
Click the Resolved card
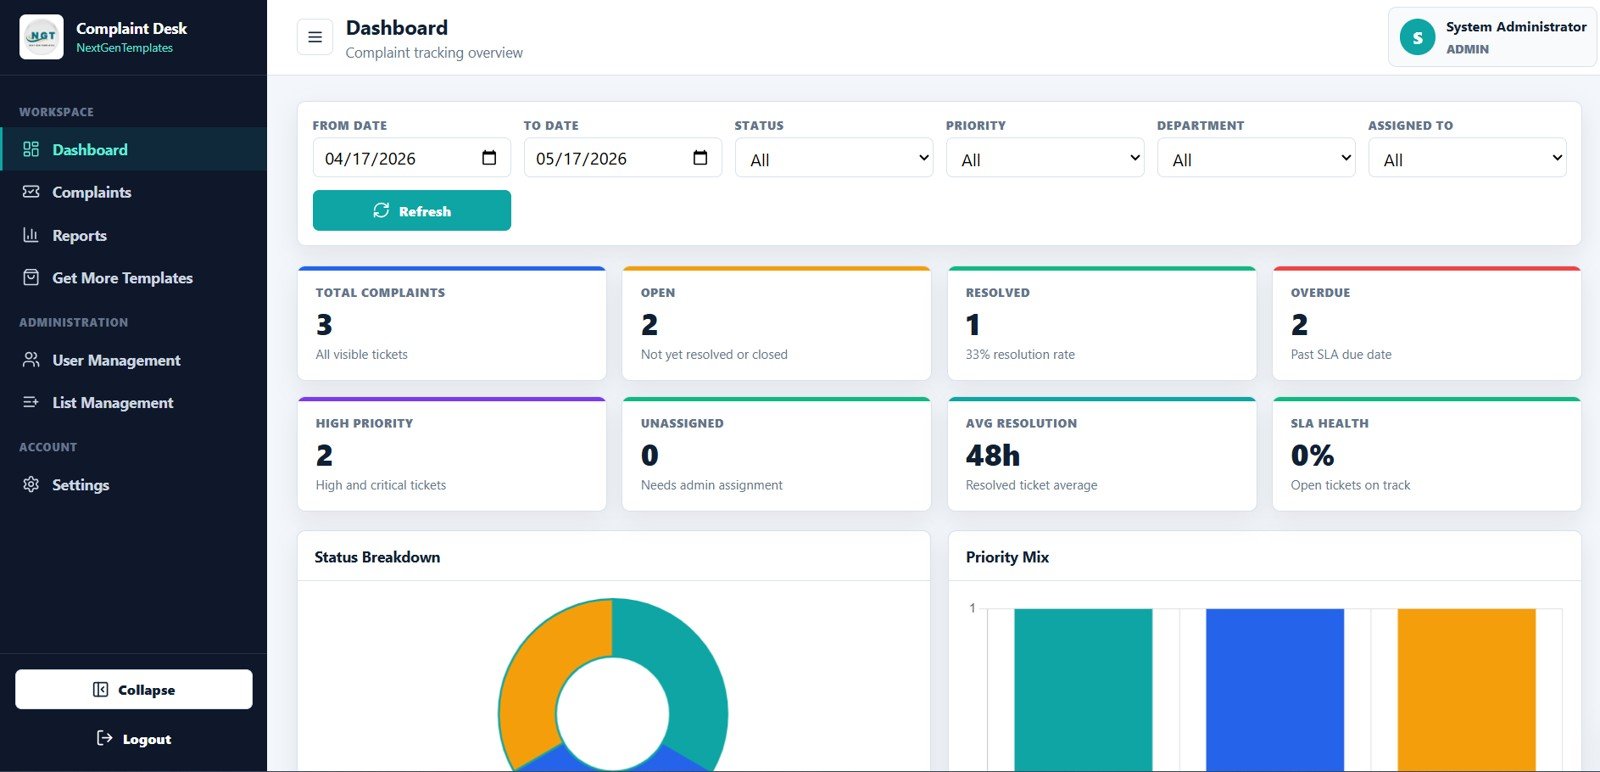point(1102,323)
